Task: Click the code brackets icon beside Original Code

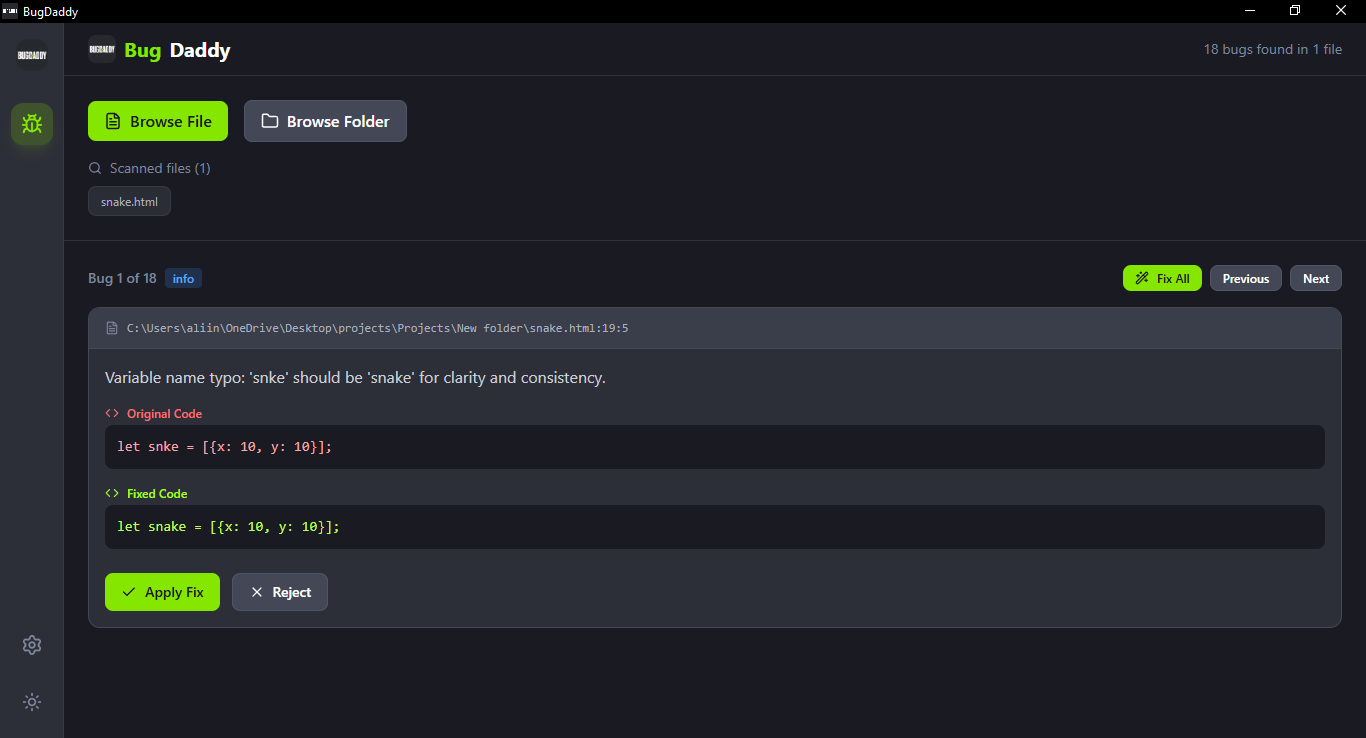Action: (112, 413)
